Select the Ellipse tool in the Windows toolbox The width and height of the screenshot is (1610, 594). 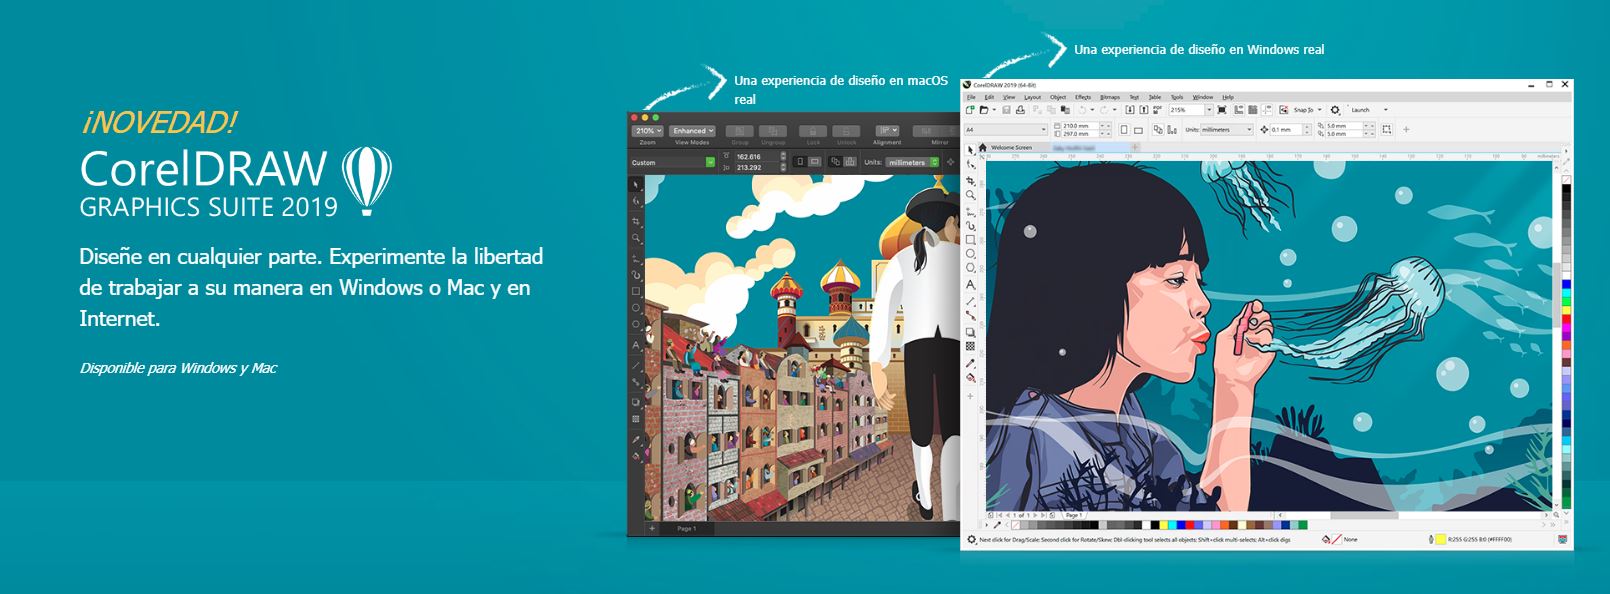pos(970,254)
